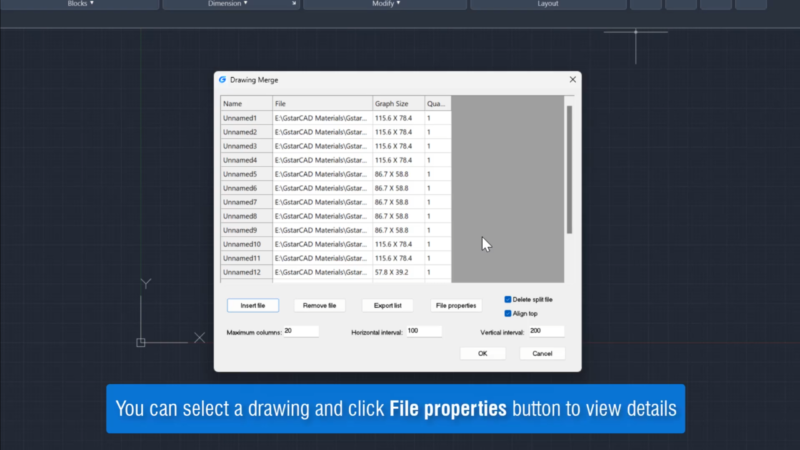800x450 pixels.
Task: Click the Insert file button
Action: point(253,305)
